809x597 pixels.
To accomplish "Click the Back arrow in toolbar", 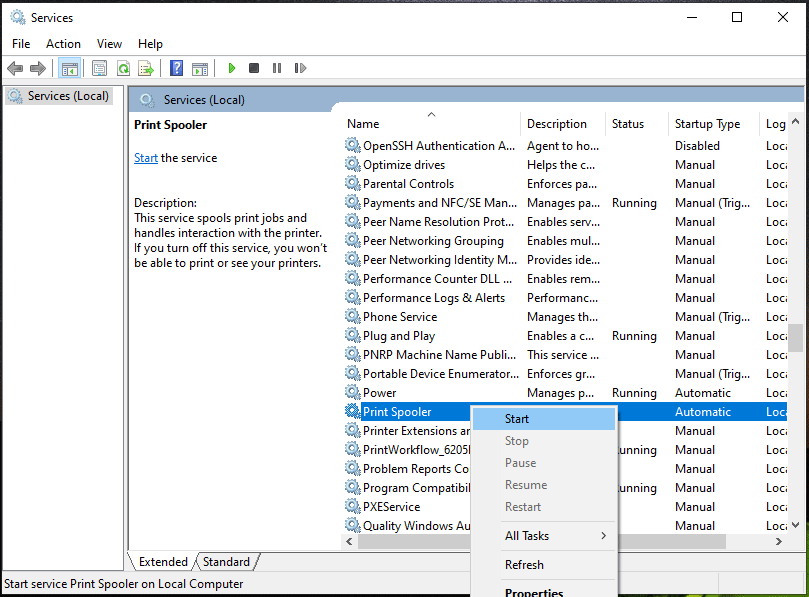I will tap(15, 68).
